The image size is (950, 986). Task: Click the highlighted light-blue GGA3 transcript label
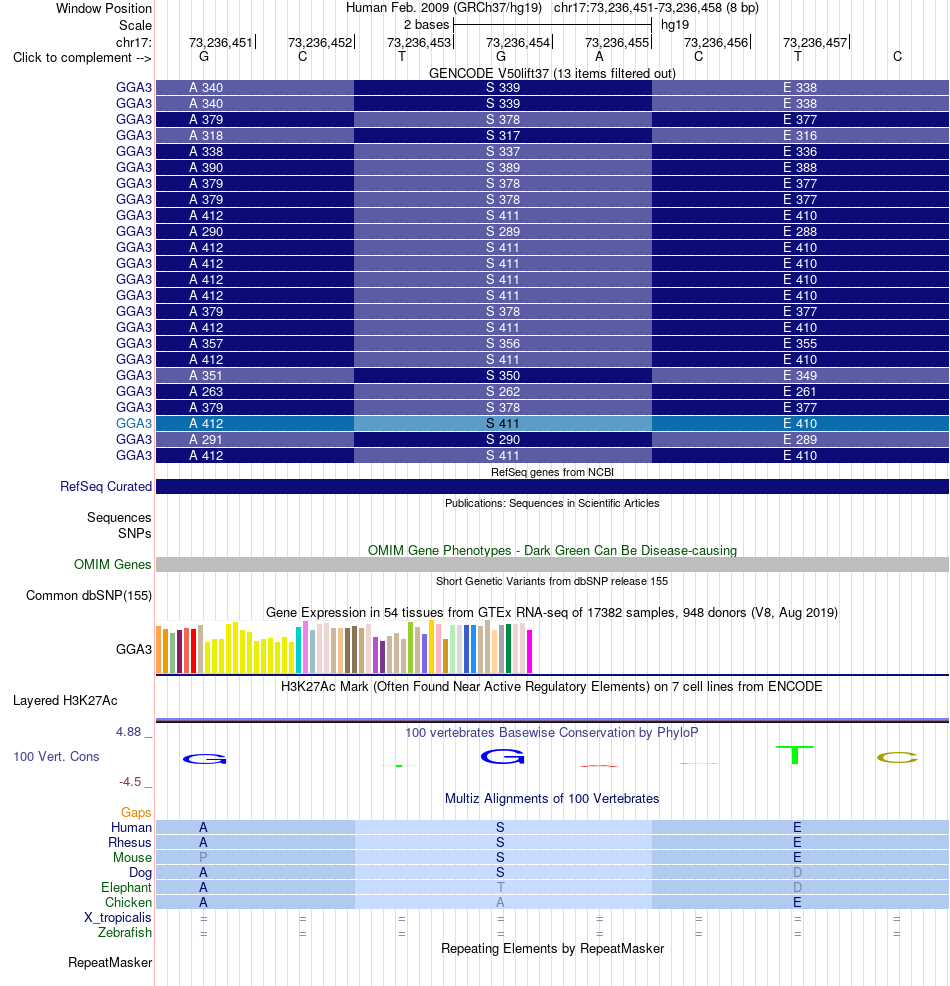pos(134,423)
